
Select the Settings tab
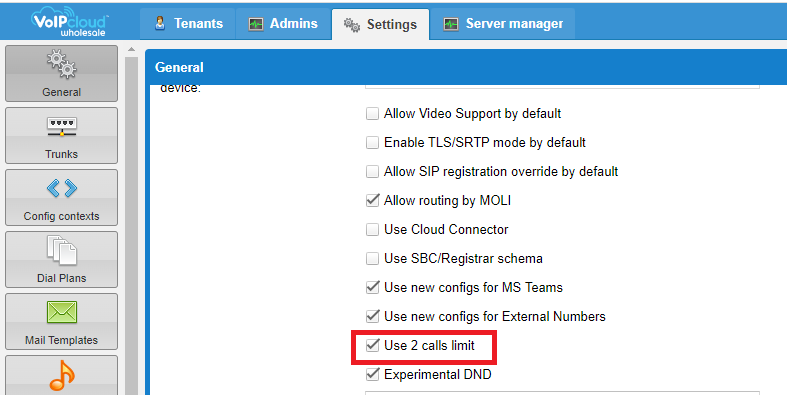tap(380, 24)
